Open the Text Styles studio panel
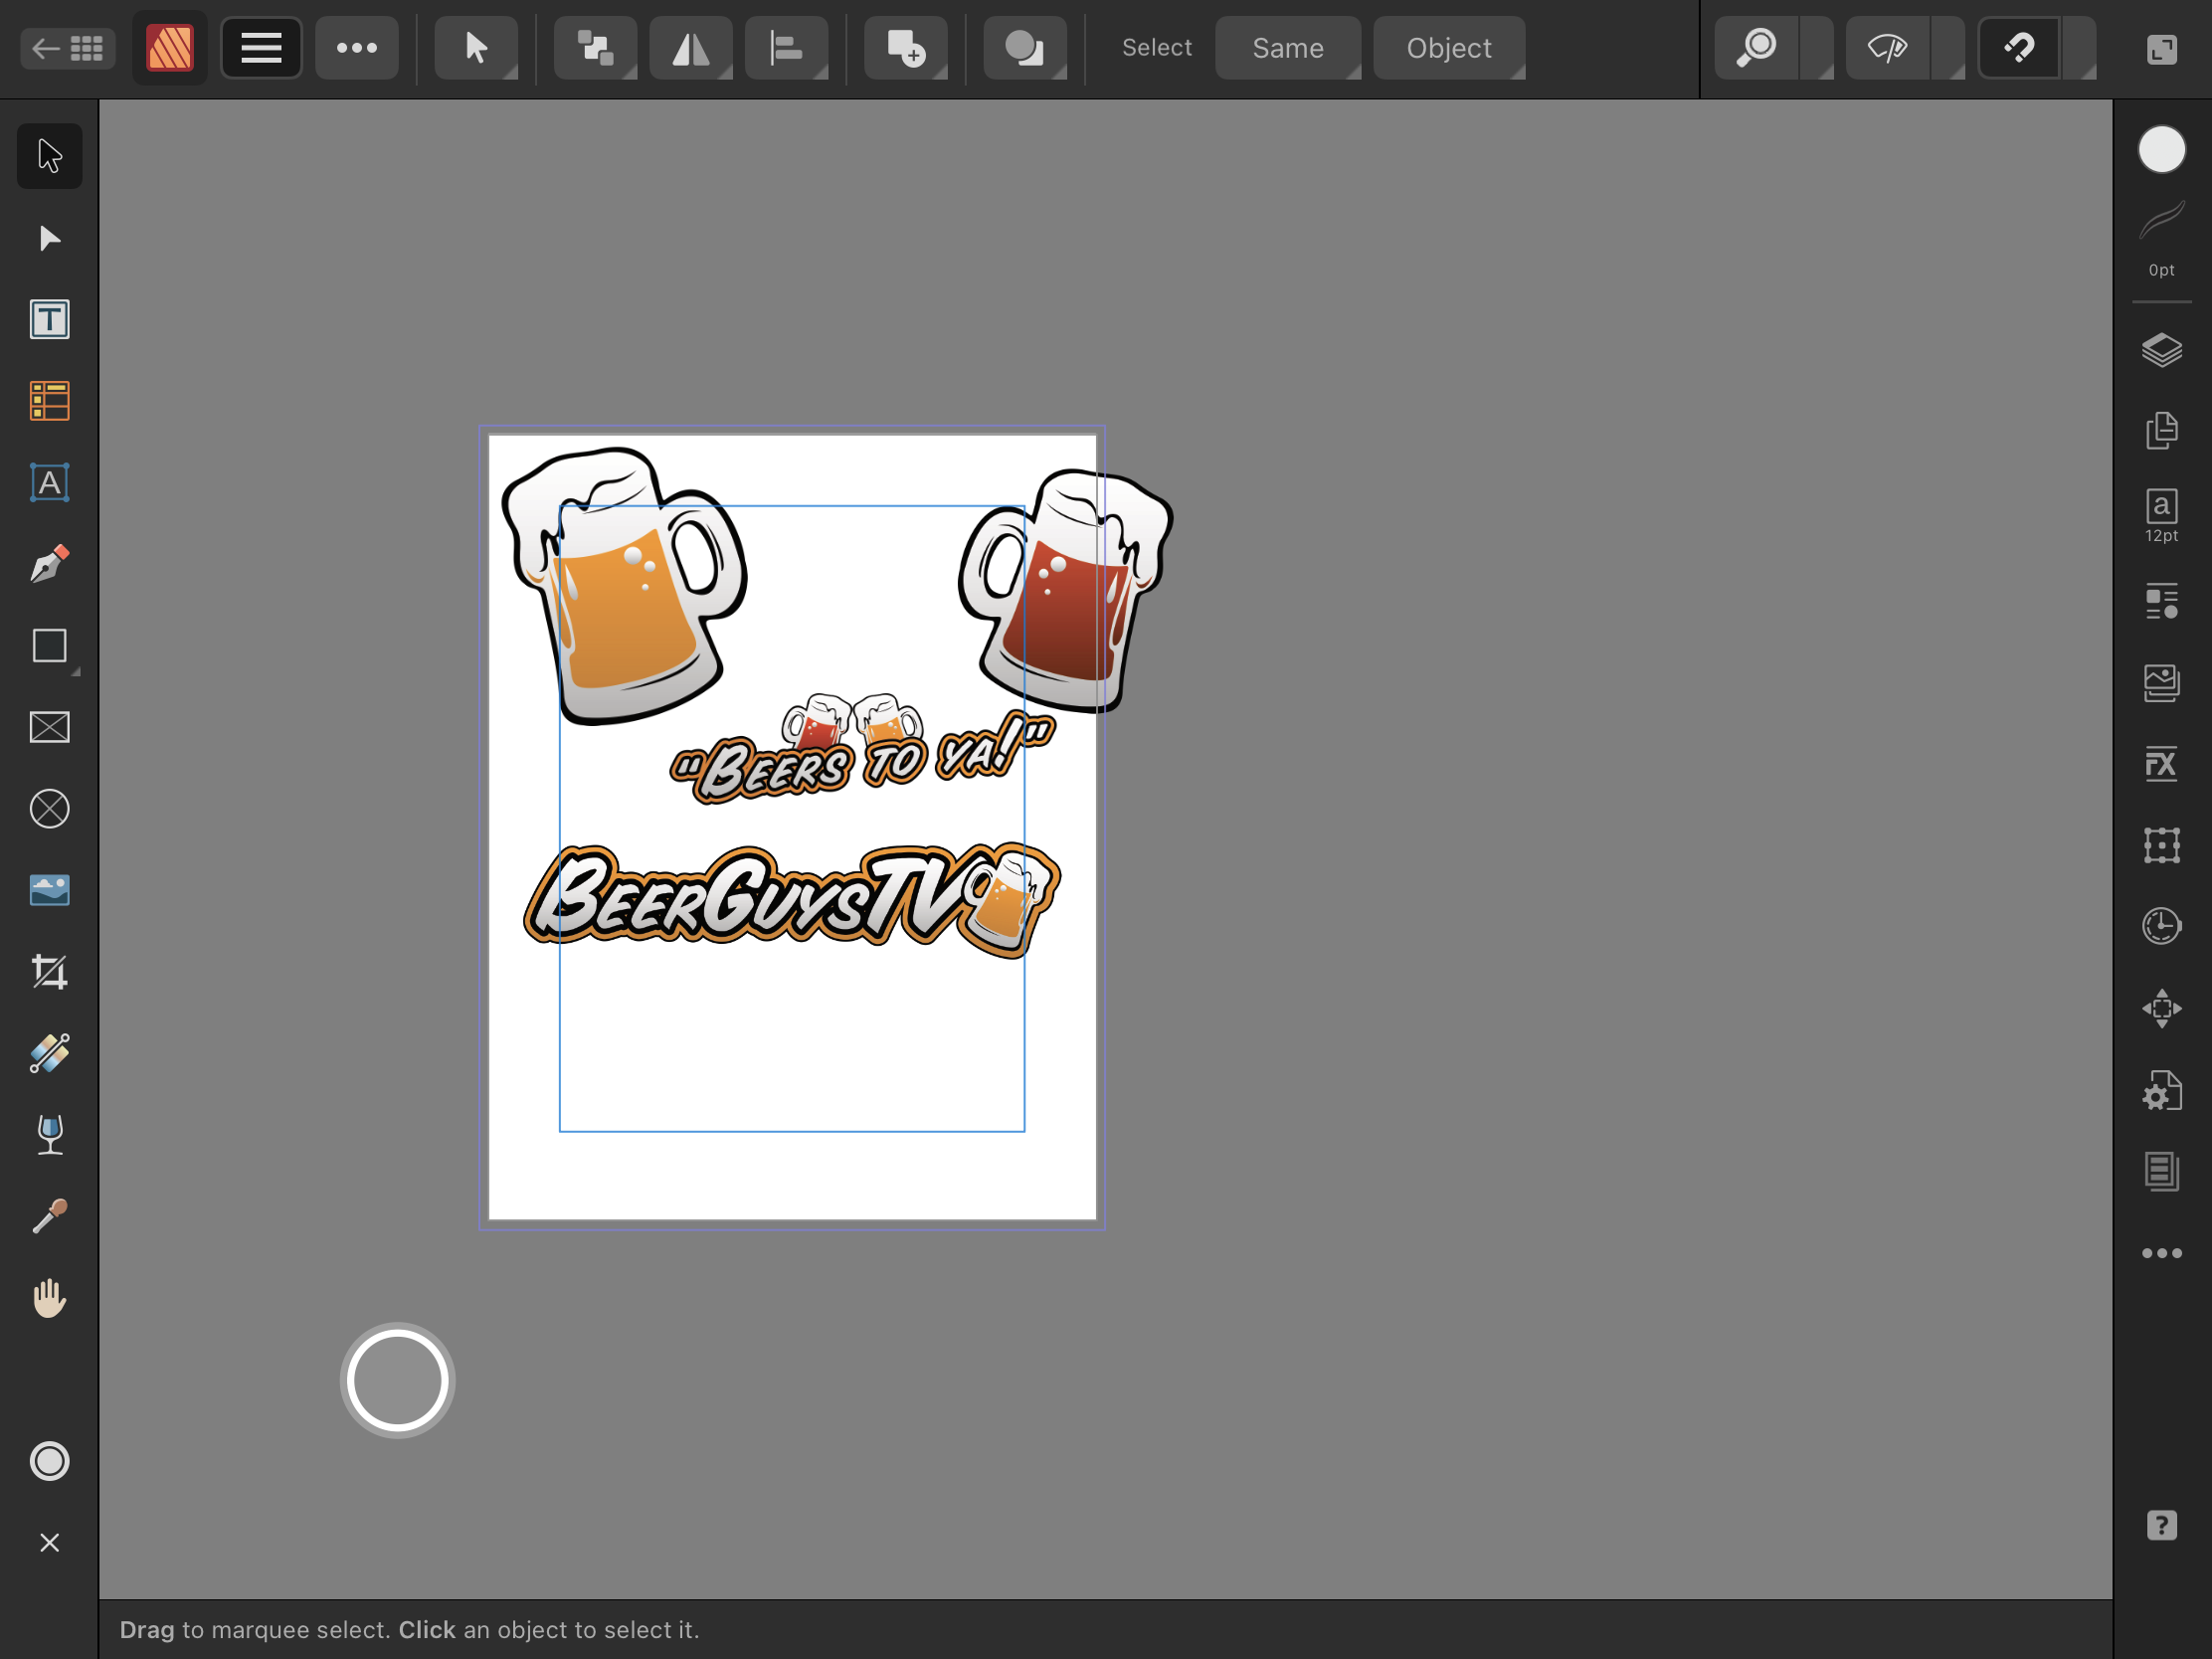 2161,601
